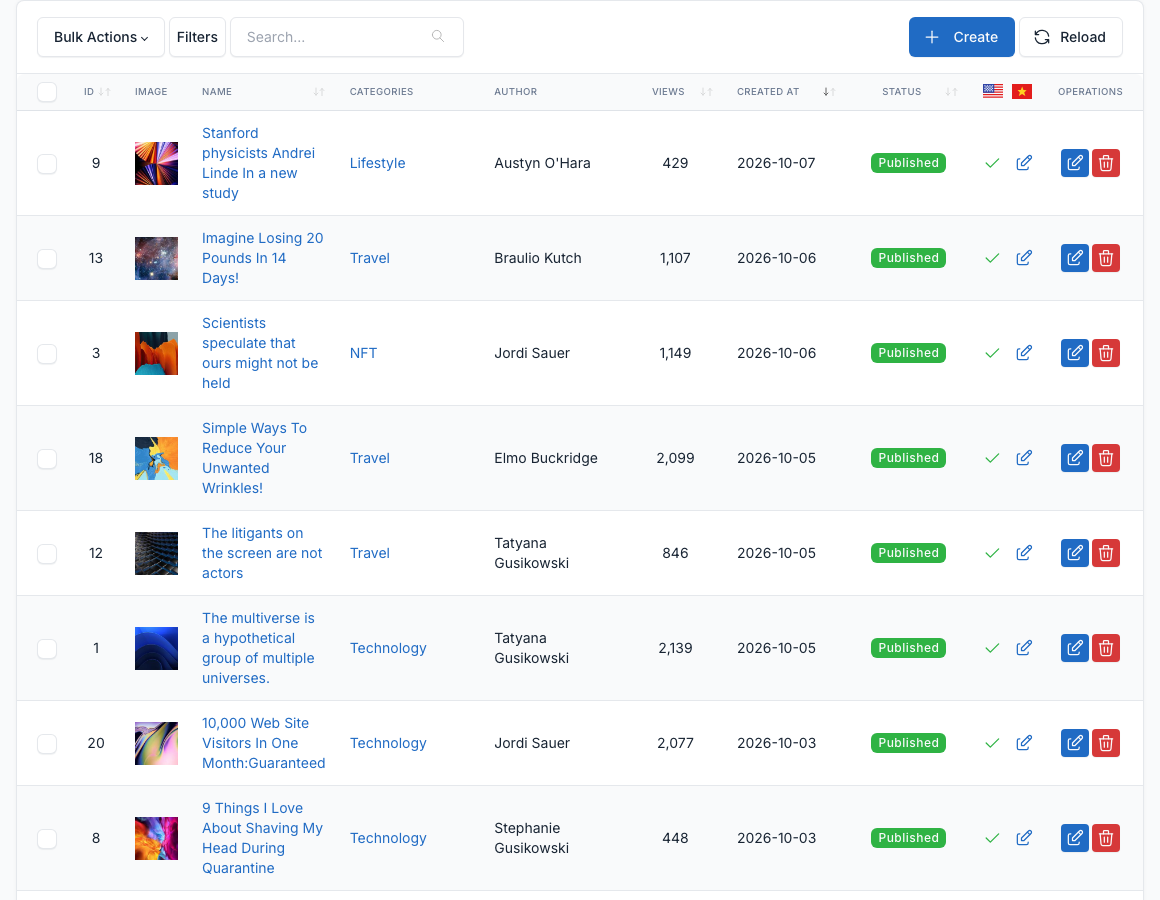1160x900 pixels.
Task: Select the checkbox for post 13
Action: [x=47, y=259]
